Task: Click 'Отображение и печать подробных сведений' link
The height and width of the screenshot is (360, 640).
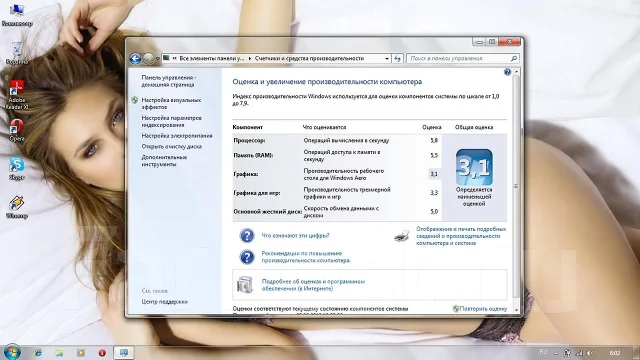Action: point(461,236)
